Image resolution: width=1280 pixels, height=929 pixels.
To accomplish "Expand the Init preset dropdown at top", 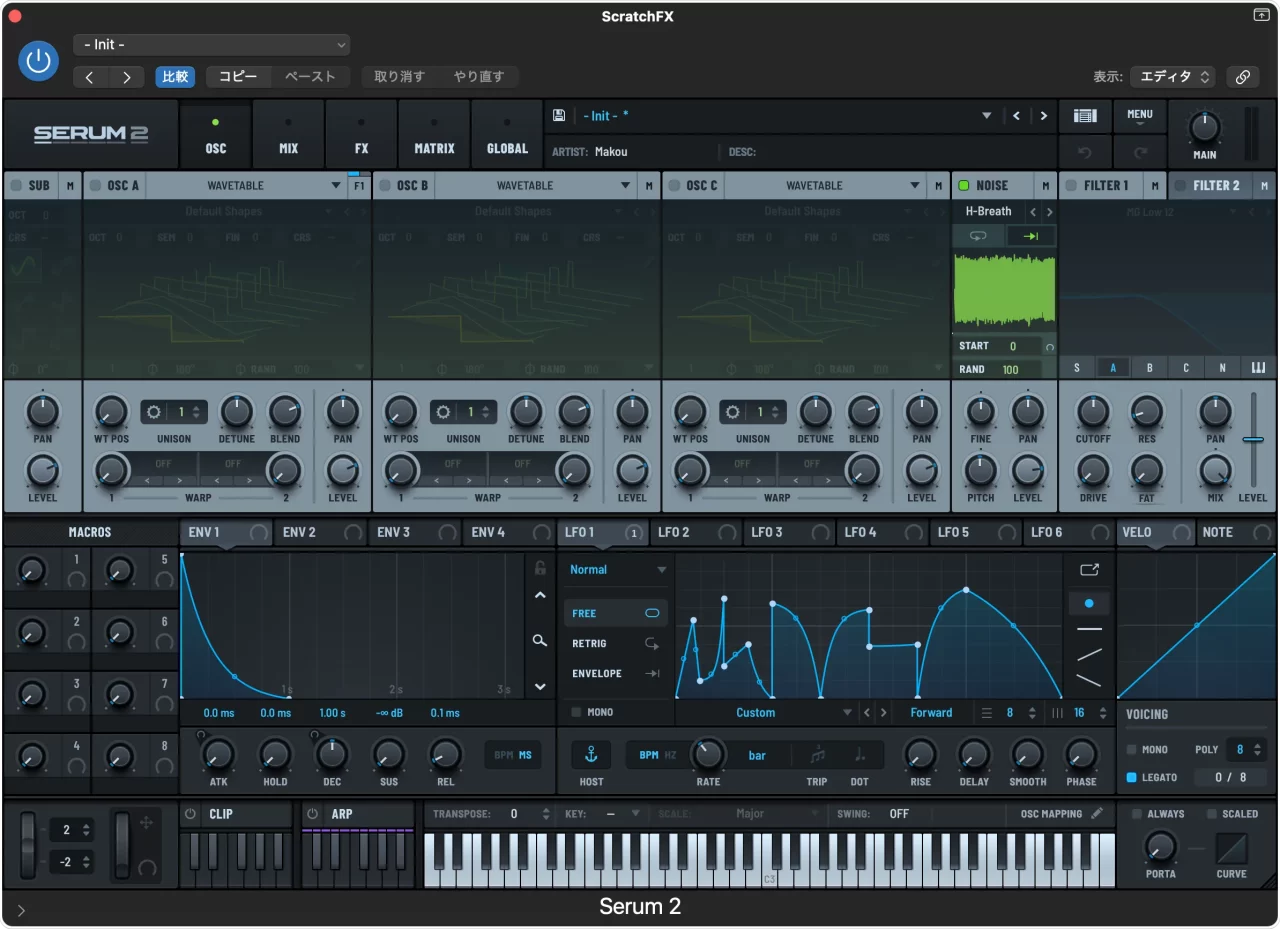I will click(211, 45).
